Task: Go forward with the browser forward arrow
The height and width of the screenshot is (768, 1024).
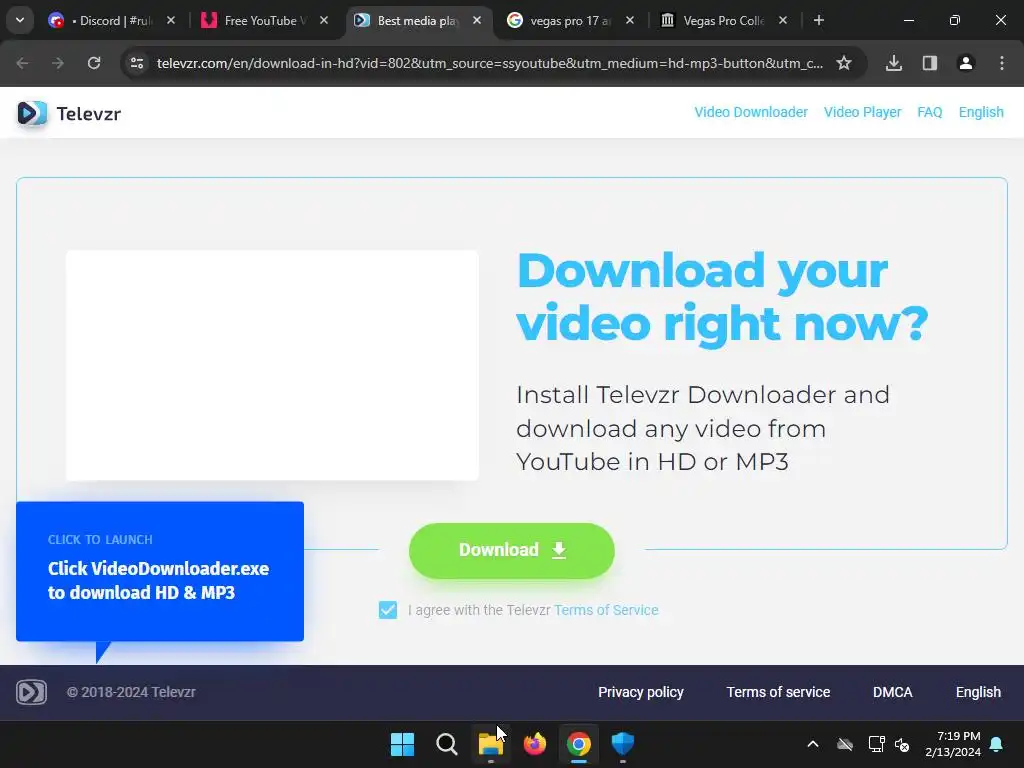Action: (x=58, y=63)
